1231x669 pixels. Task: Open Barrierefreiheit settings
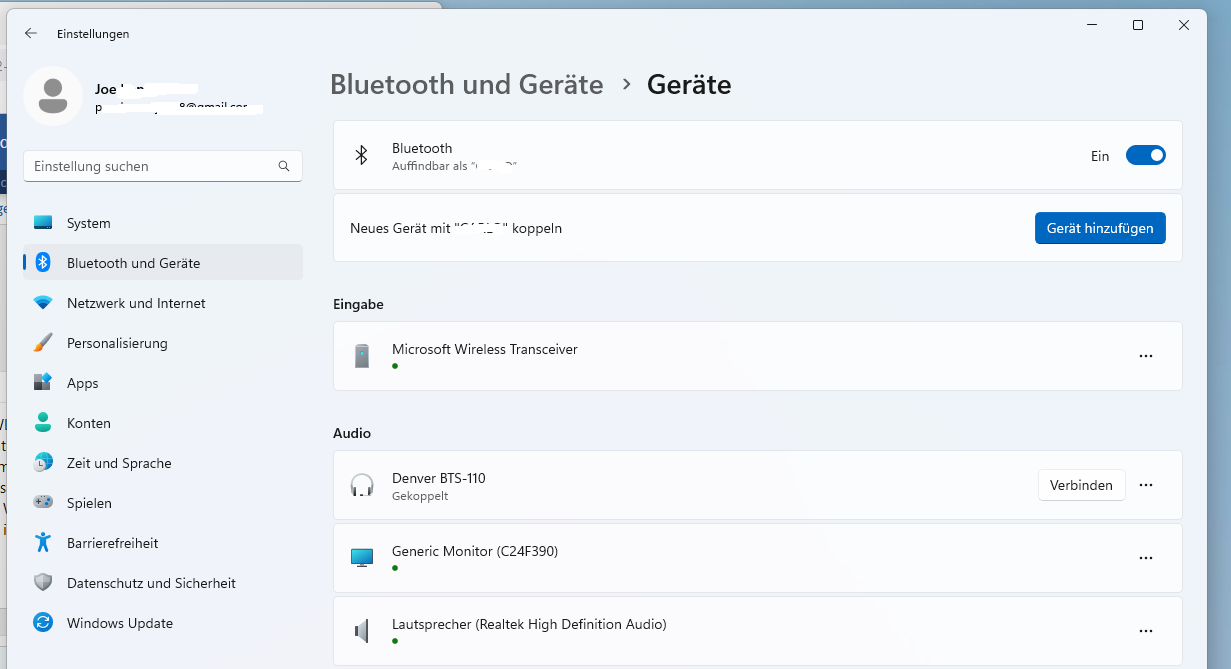coord(163,543)
